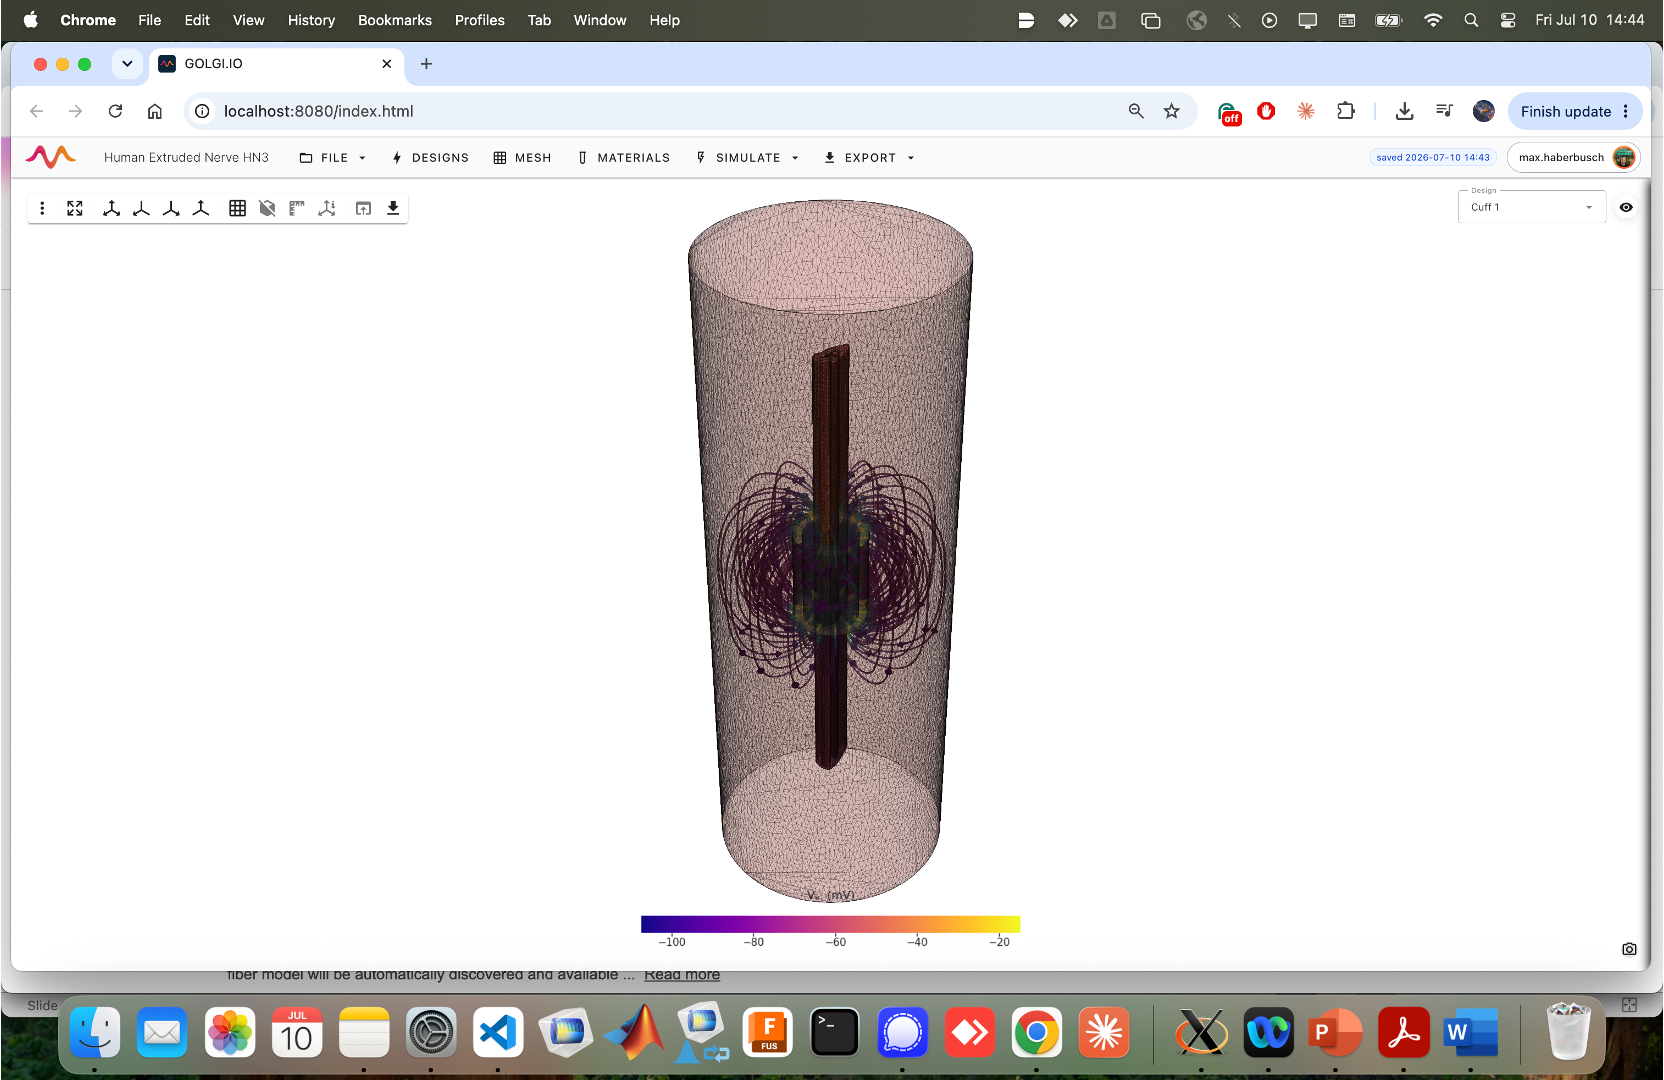Image resolution: width=1664 pixels, height=1080 pixels.
Task: Toggle the hidden-object cube icon
Action: tap(267, 208)
